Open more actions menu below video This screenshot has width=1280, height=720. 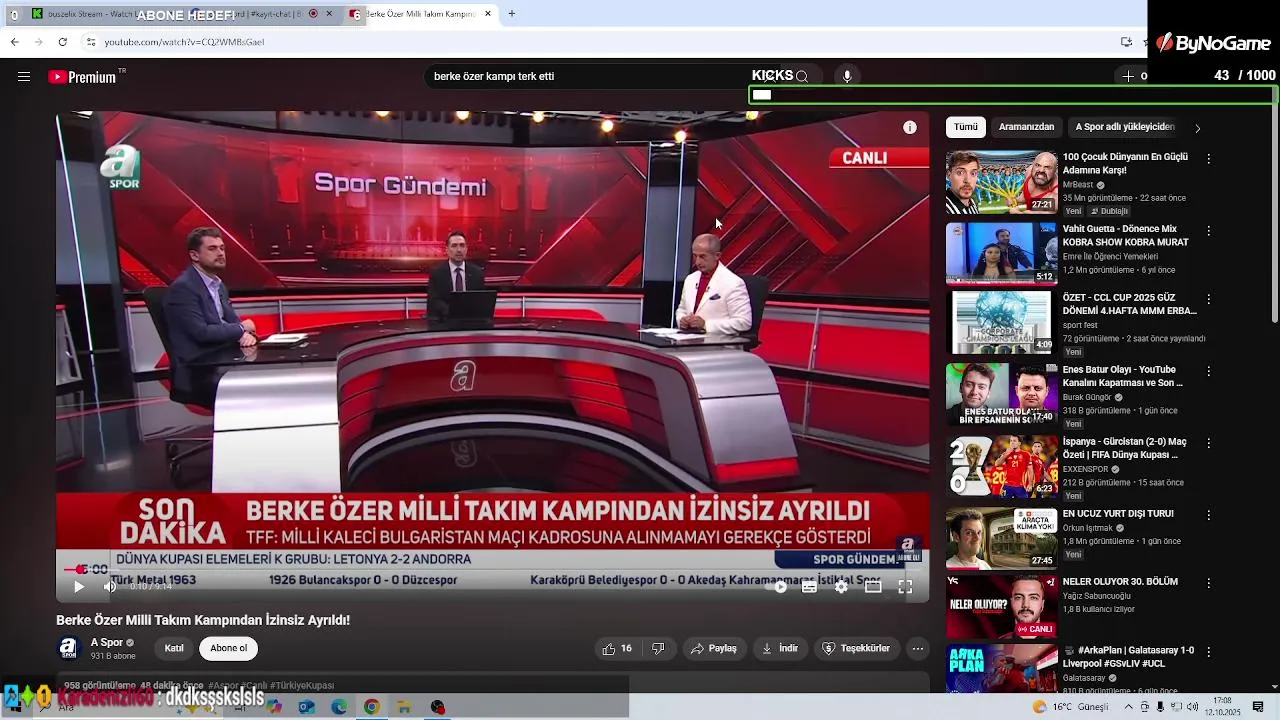pos(918,648)
